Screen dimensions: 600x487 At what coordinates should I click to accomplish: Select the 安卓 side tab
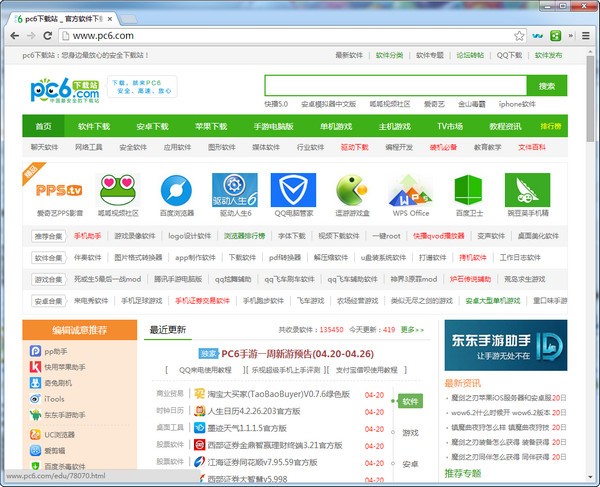[410, 464]
